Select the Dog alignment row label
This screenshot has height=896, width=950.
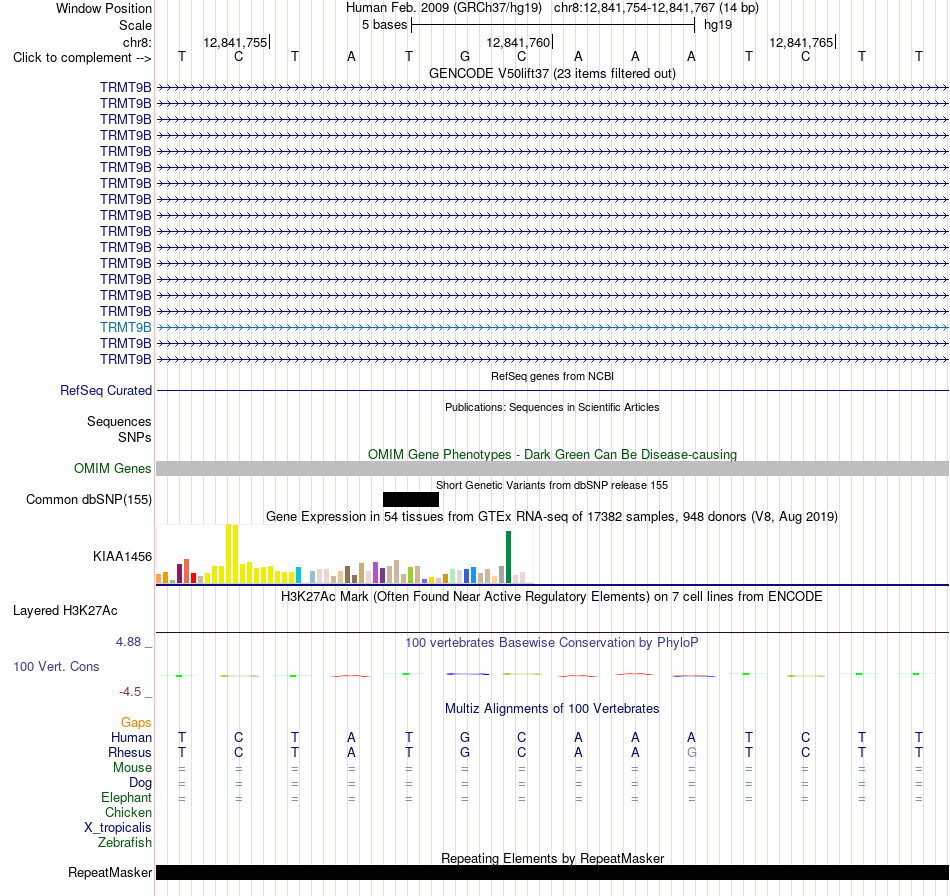(141, 783)
